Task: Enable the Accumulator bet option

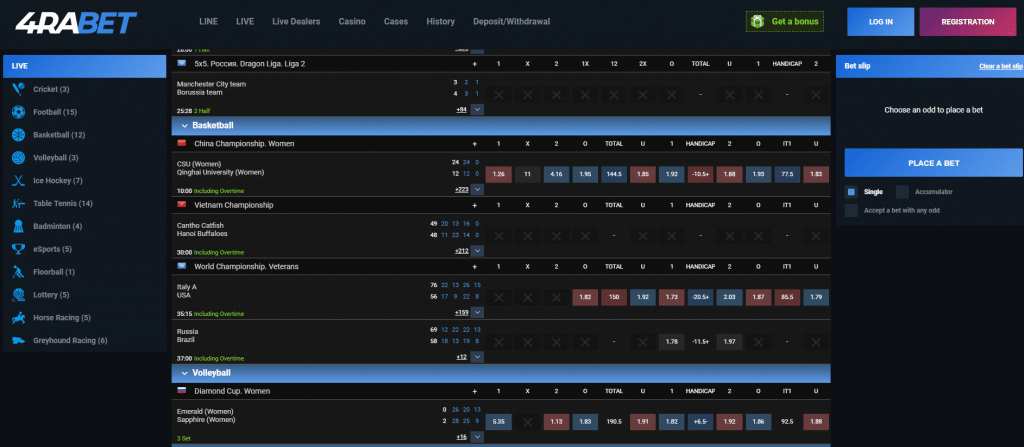Action: tap(903, 191)
